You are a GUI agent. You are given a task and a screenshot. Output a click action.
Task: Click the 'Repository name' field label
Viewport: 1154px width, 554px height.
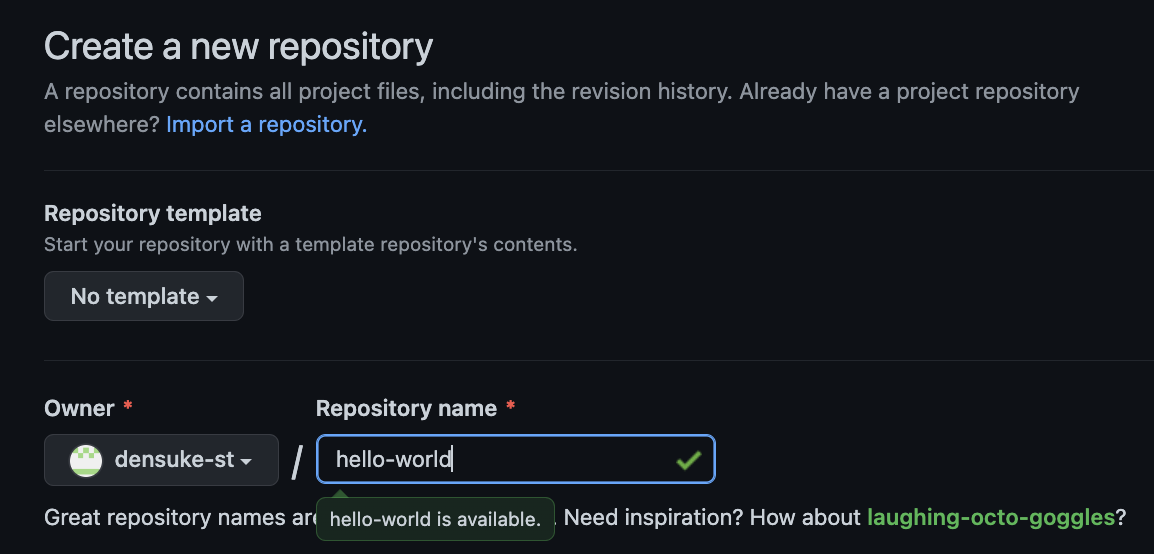[x=406, y=408]
